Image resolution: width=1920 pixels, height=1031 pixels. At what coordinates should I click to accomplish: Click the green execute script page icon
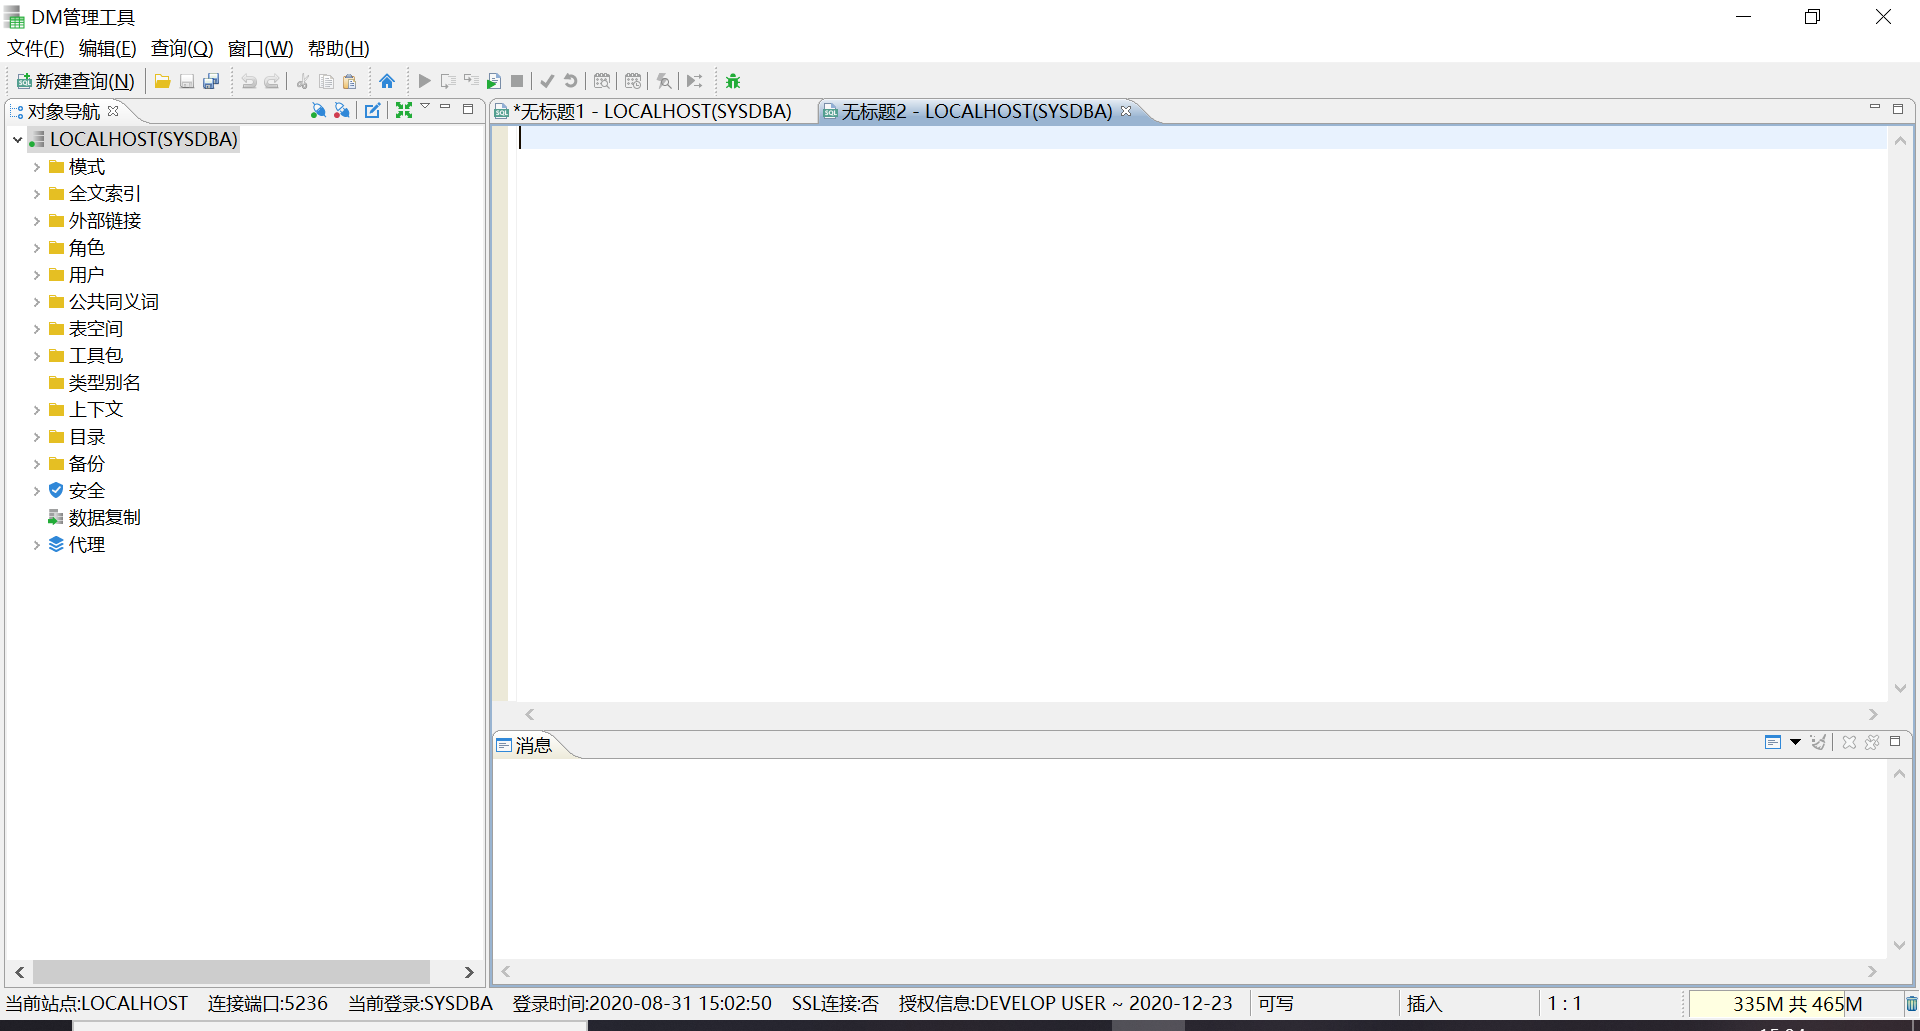tap(494, 81)
